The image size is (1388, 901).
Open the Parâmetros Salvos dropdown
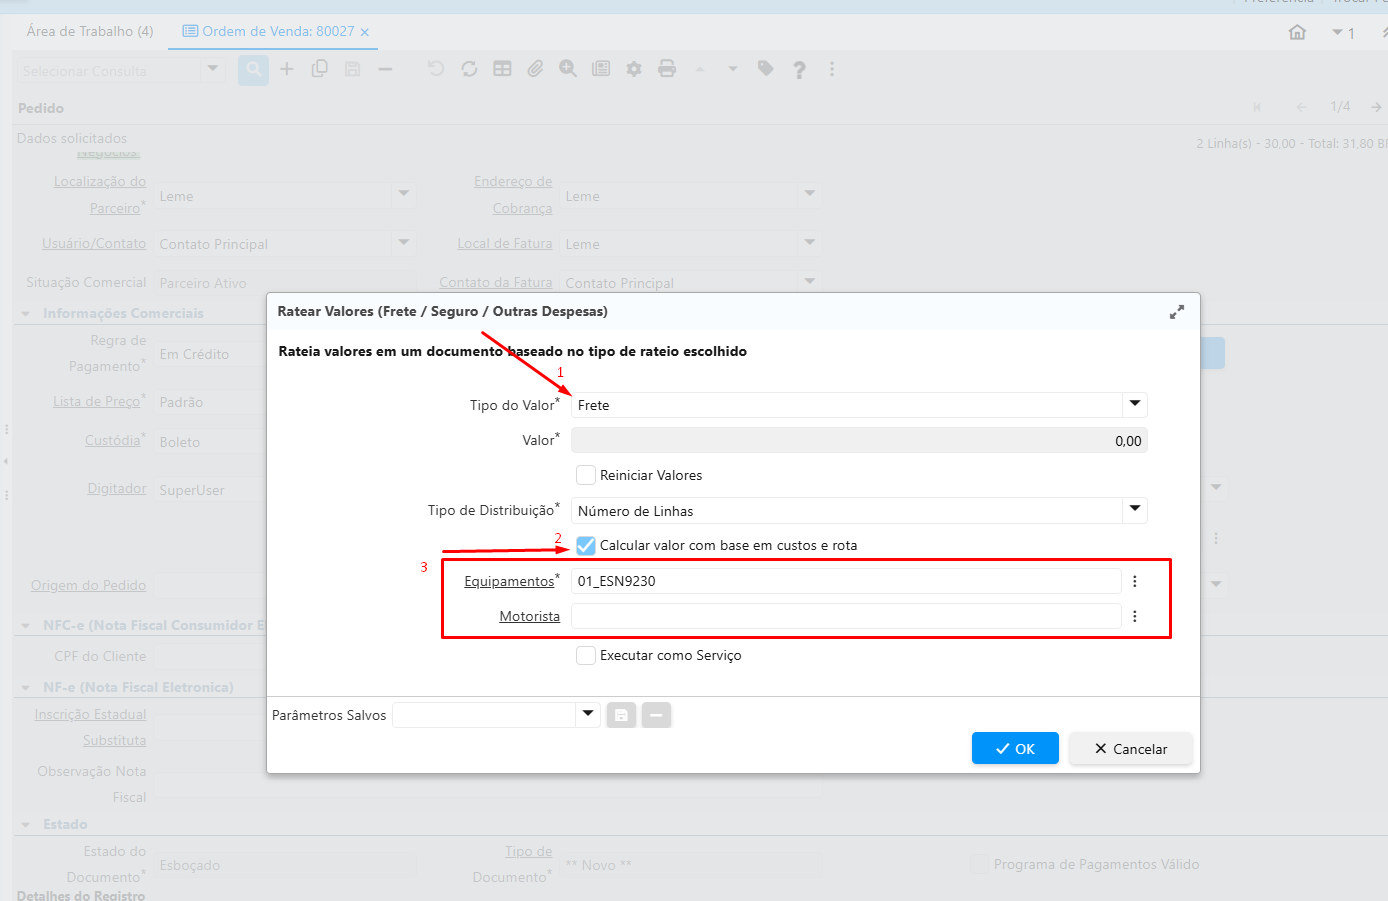(x=588, y=715)
